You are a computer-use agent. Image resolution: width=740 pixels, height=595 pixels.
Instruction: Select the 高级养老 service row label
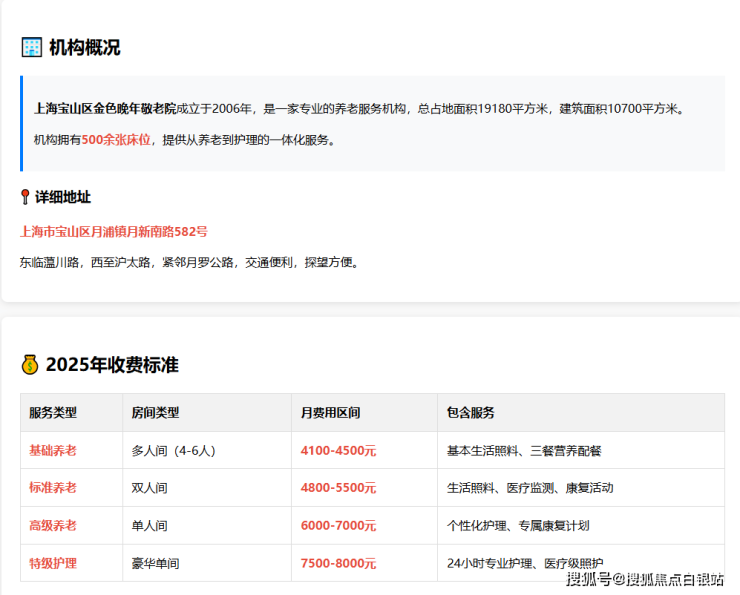(x=53, y=525)
